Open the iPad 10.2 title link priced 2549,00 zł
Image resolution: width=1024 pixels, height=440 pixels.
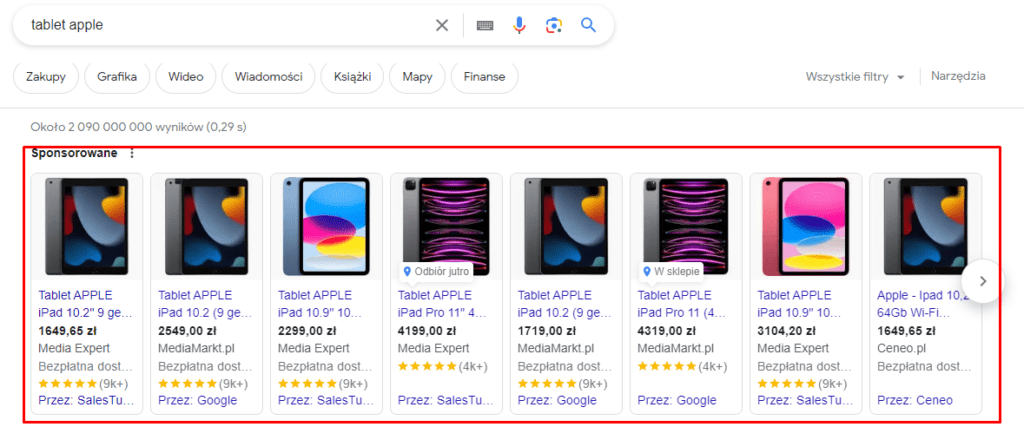[x=206, y=304]
